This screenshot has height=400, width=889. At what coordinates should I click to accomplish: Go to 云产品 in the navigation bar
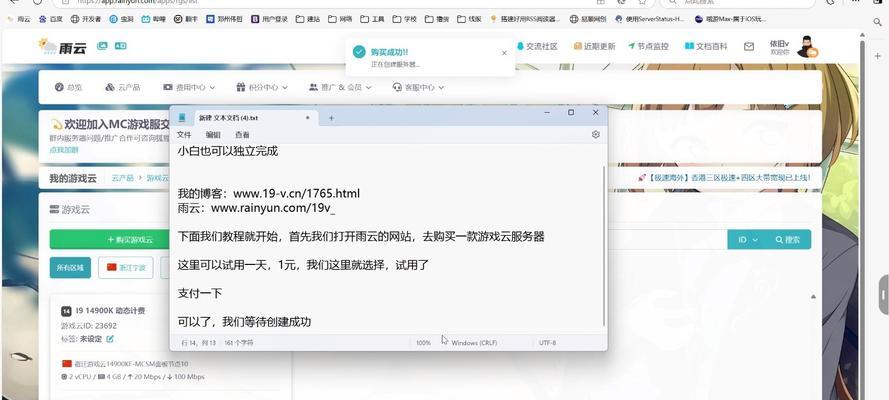(x=122, y=87)
